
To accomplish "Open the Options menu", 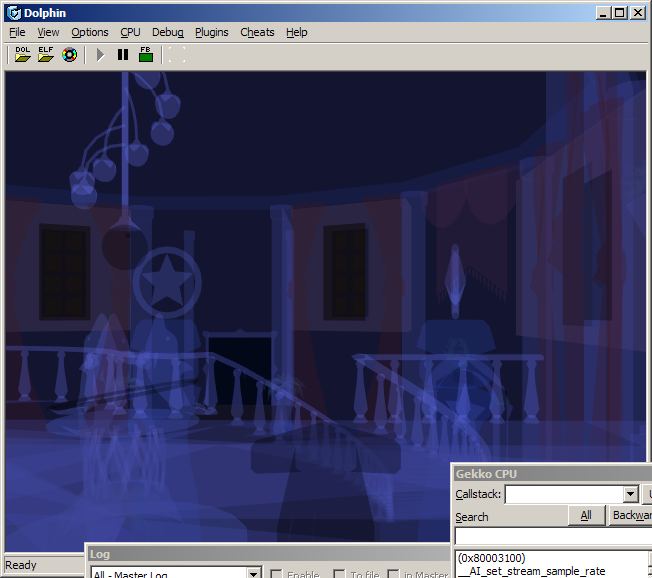I will 90,32.
